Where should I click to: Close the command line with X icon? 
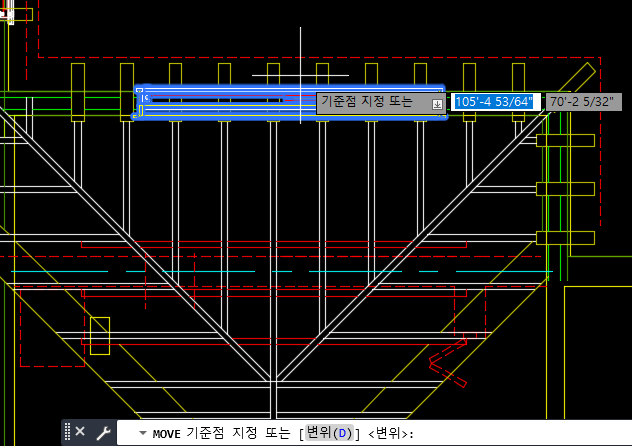(x=80, y=431)
